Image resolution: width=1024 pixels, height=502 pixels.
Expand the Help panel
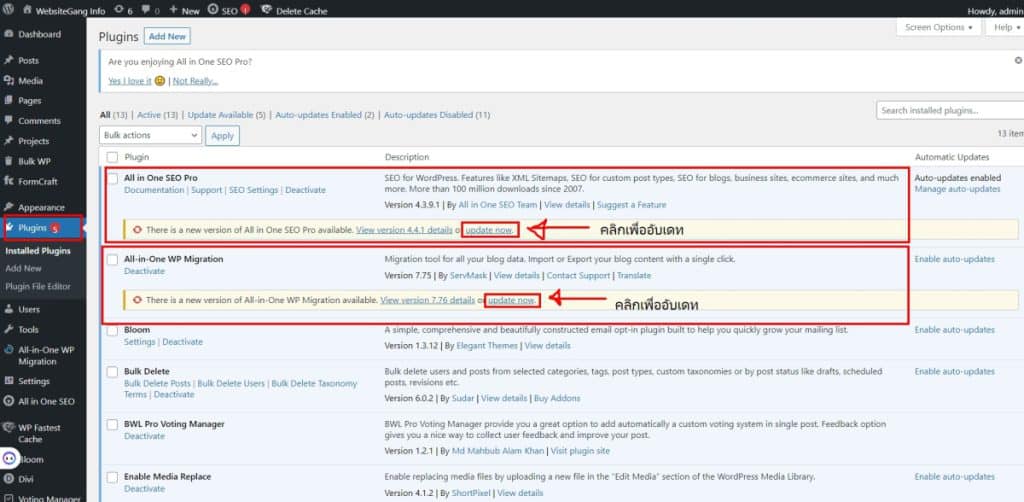pyautogui.click(x=1006, y=27)
